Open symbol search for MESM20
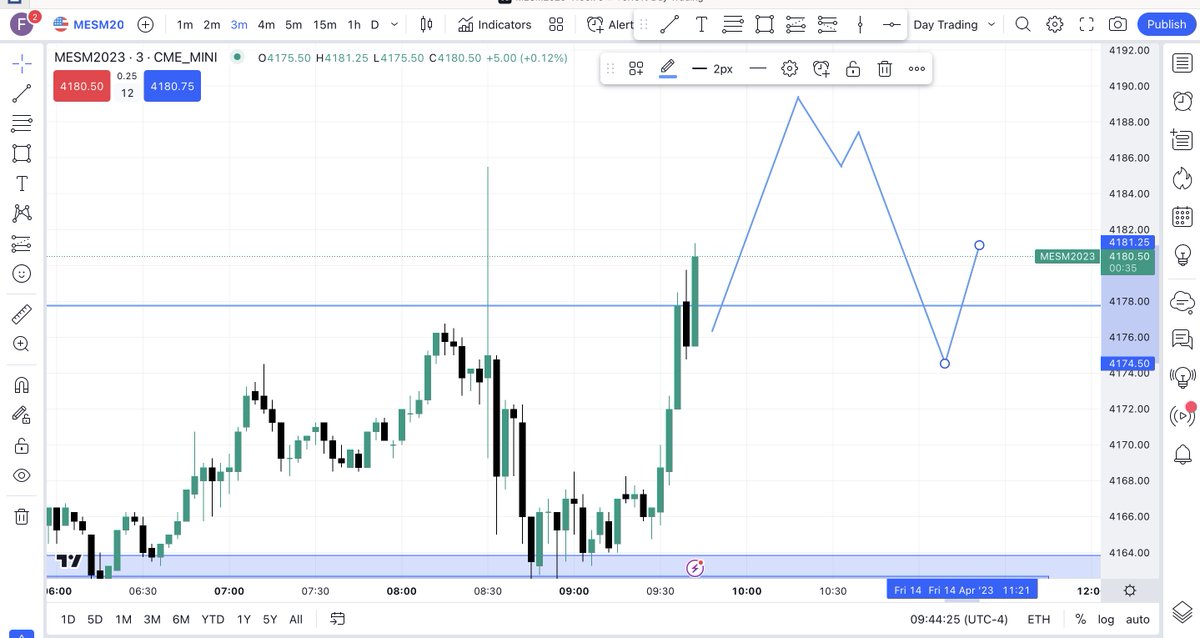Image resolution: width=1200 pixels, height=638 pixels. [90, 24]
